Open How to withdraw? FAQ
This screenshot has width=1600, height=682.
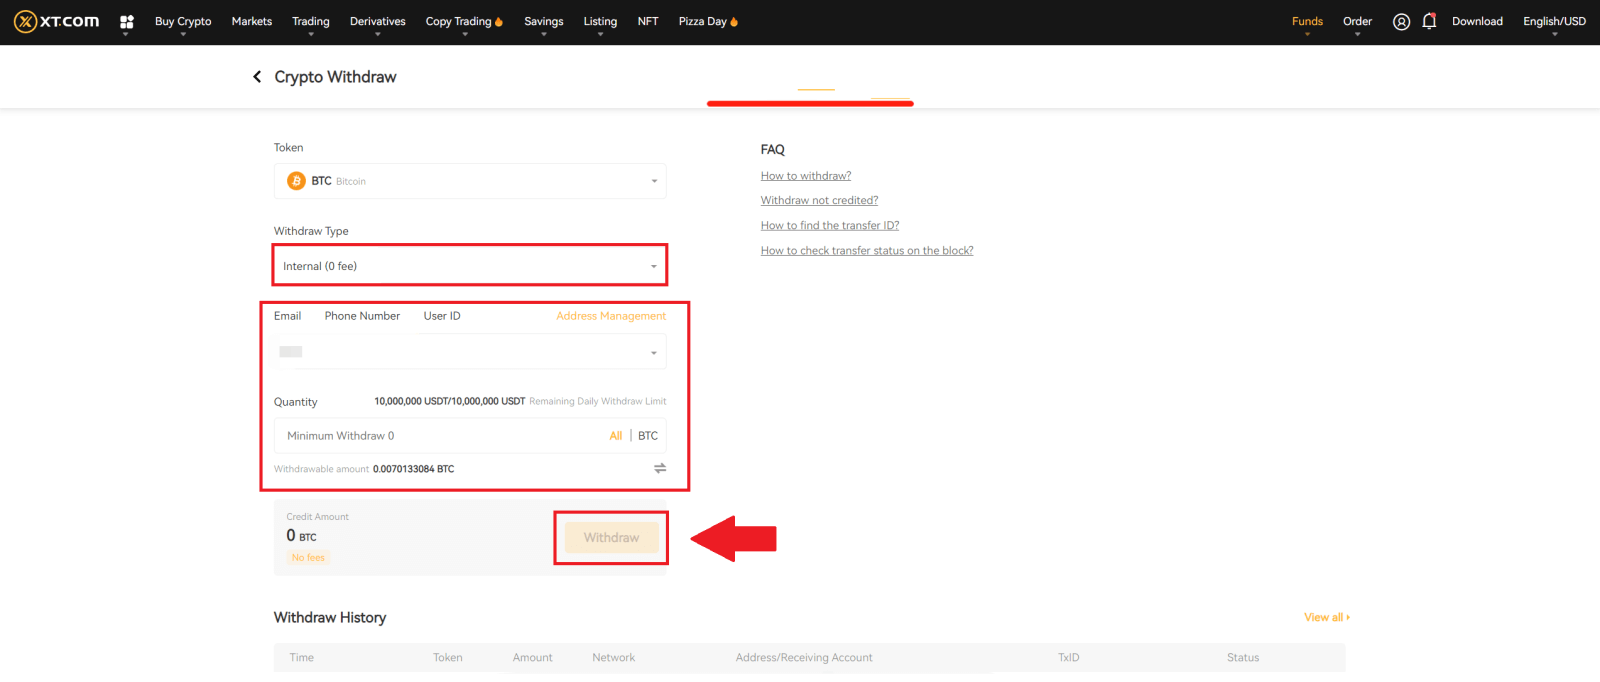click(x=806, y=176)
